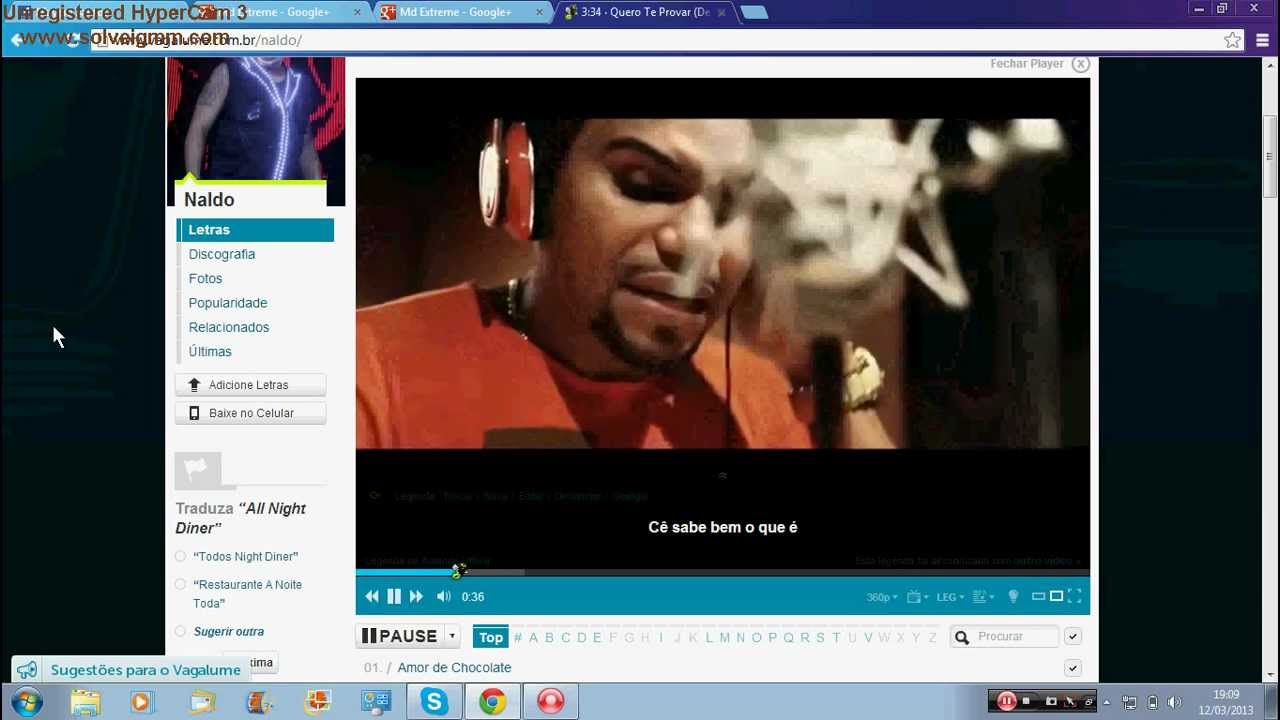Pause the video with player pause icon
1280x720 pixels.
click(394, 597)
